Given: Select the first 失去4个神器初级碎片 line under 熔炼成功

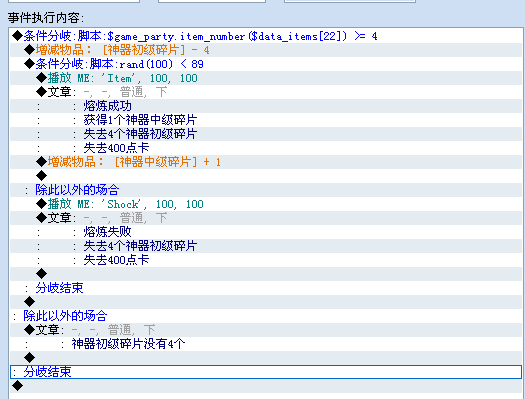Looking at the screenshot, I should 266,134.
